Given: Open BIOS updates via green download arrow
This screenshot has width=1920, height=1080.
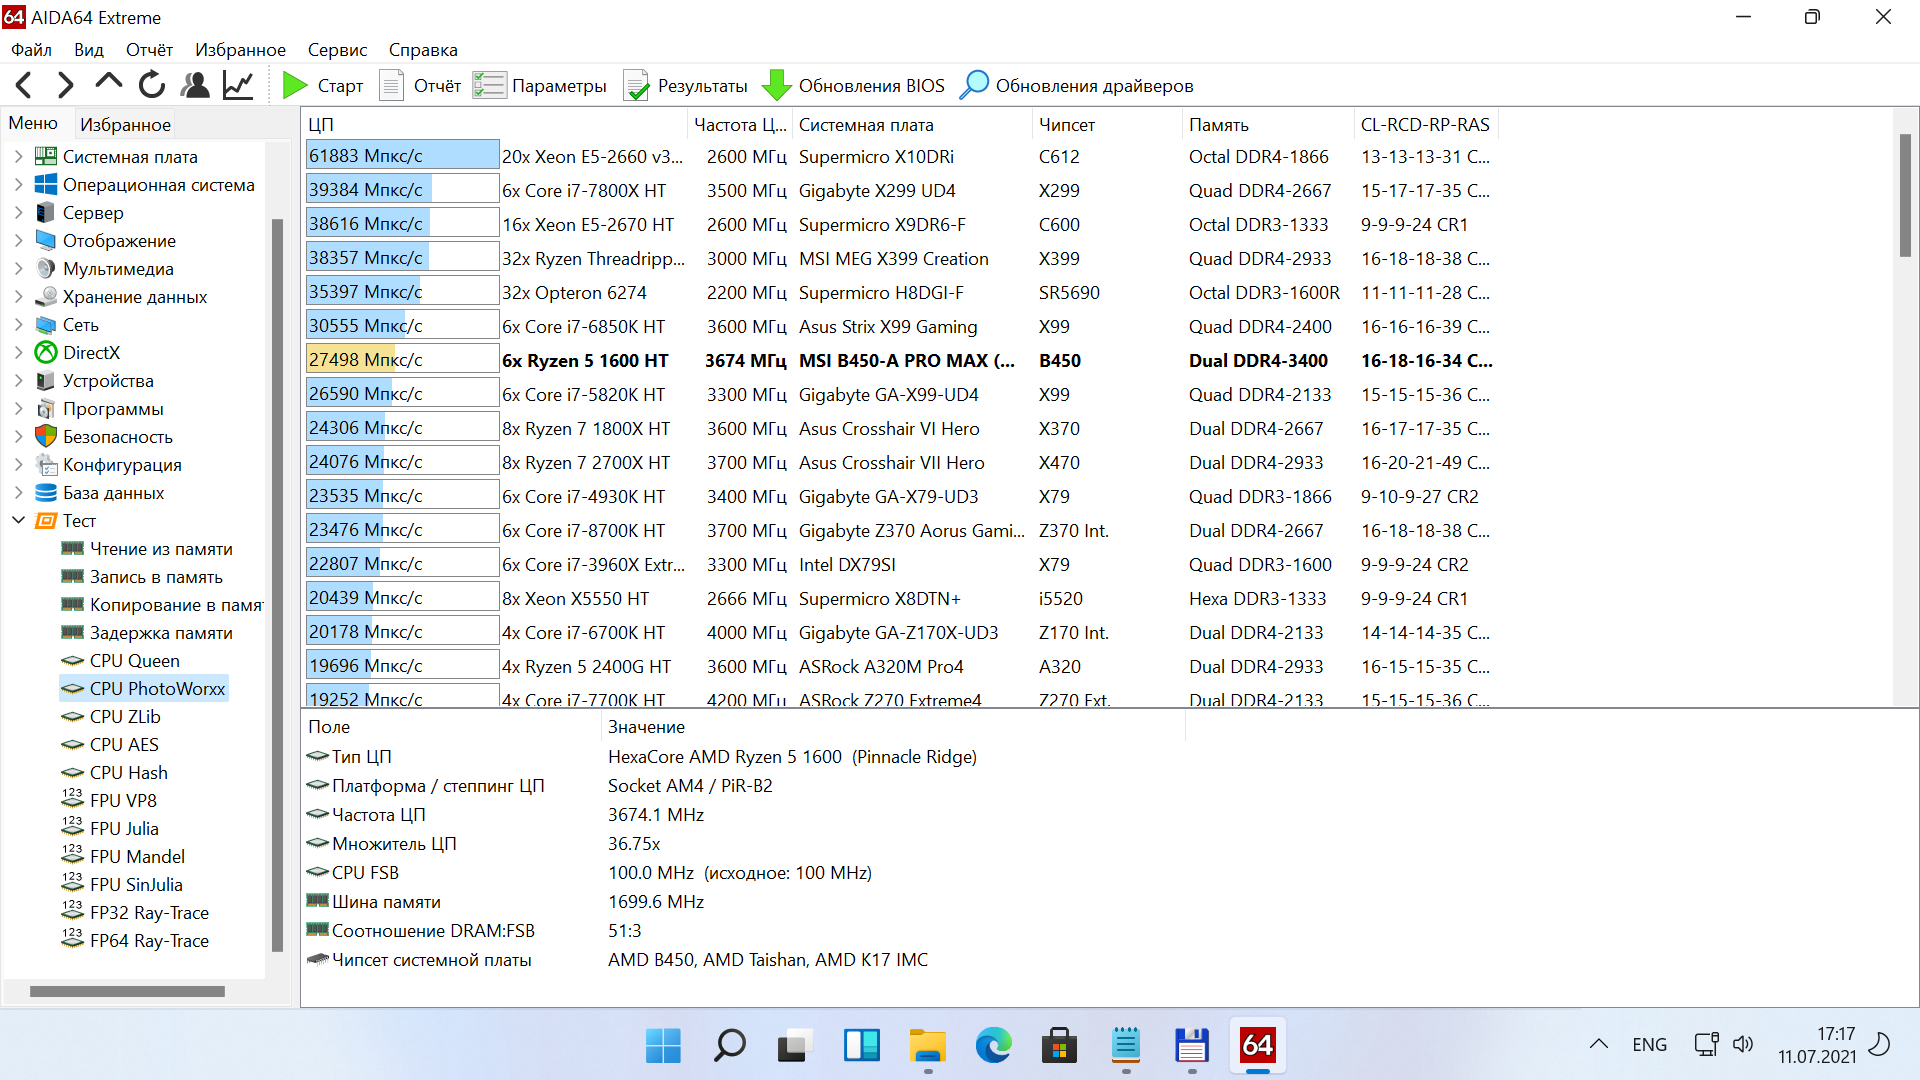Looking at the screenshot, I should tap(776, 86).
